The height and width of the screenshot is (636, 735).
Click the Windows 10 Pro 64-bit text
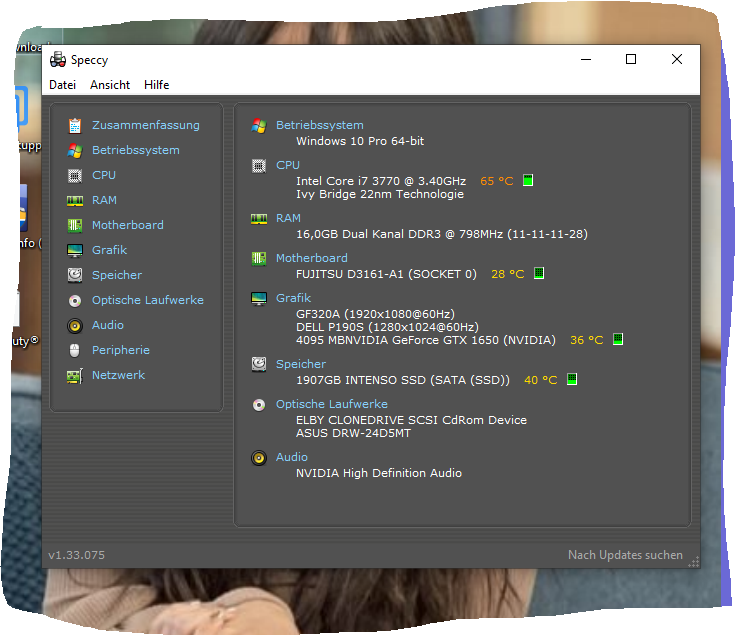click(360, 141)
